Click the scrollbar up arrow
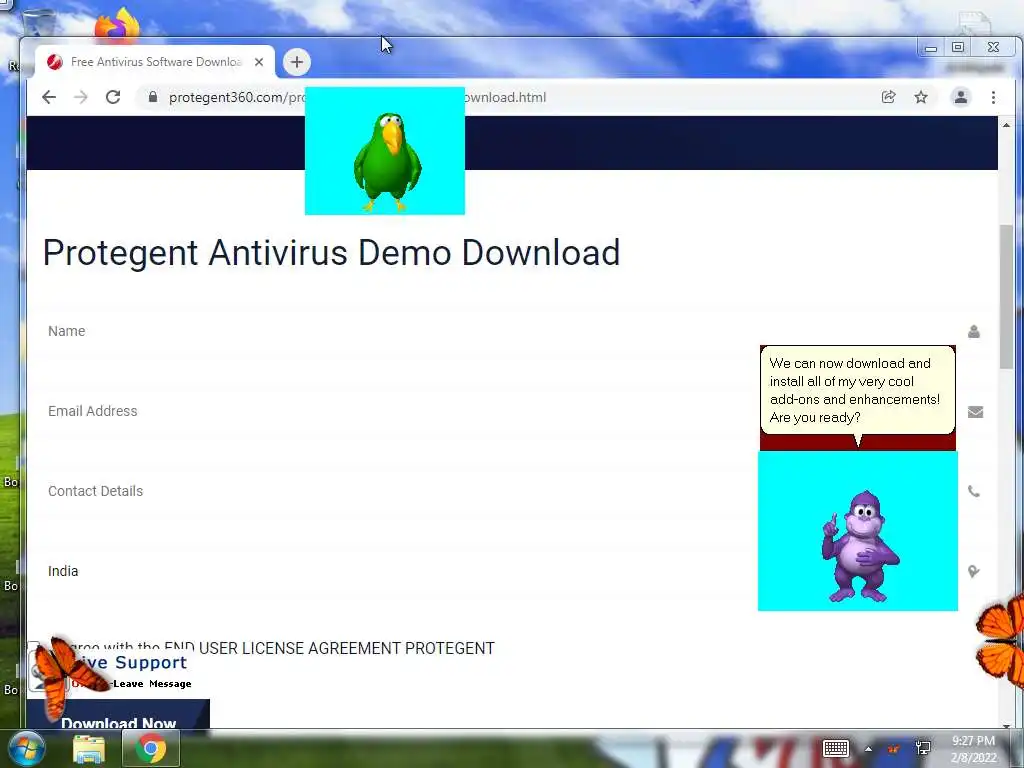Screen dimensions: 1024x768 coord(1006,125)
